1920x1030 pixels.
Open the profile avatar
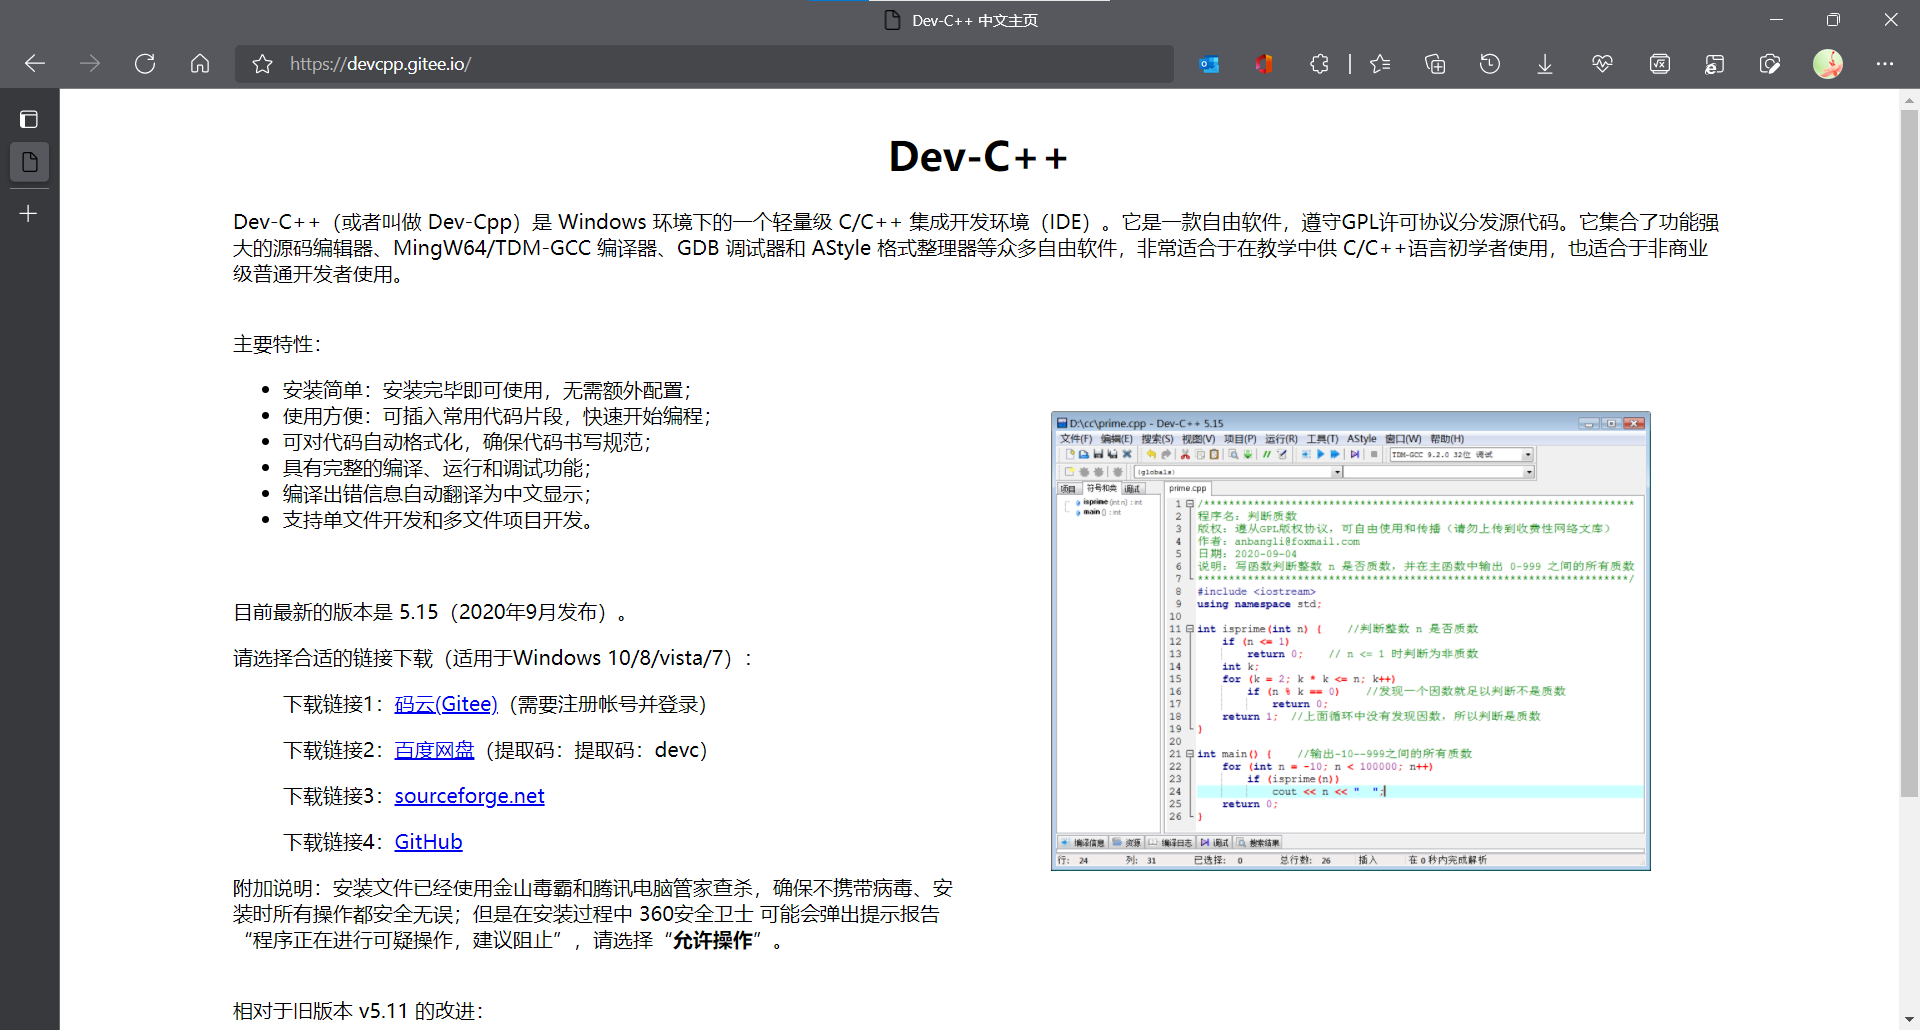click(x=1828, y=64)
